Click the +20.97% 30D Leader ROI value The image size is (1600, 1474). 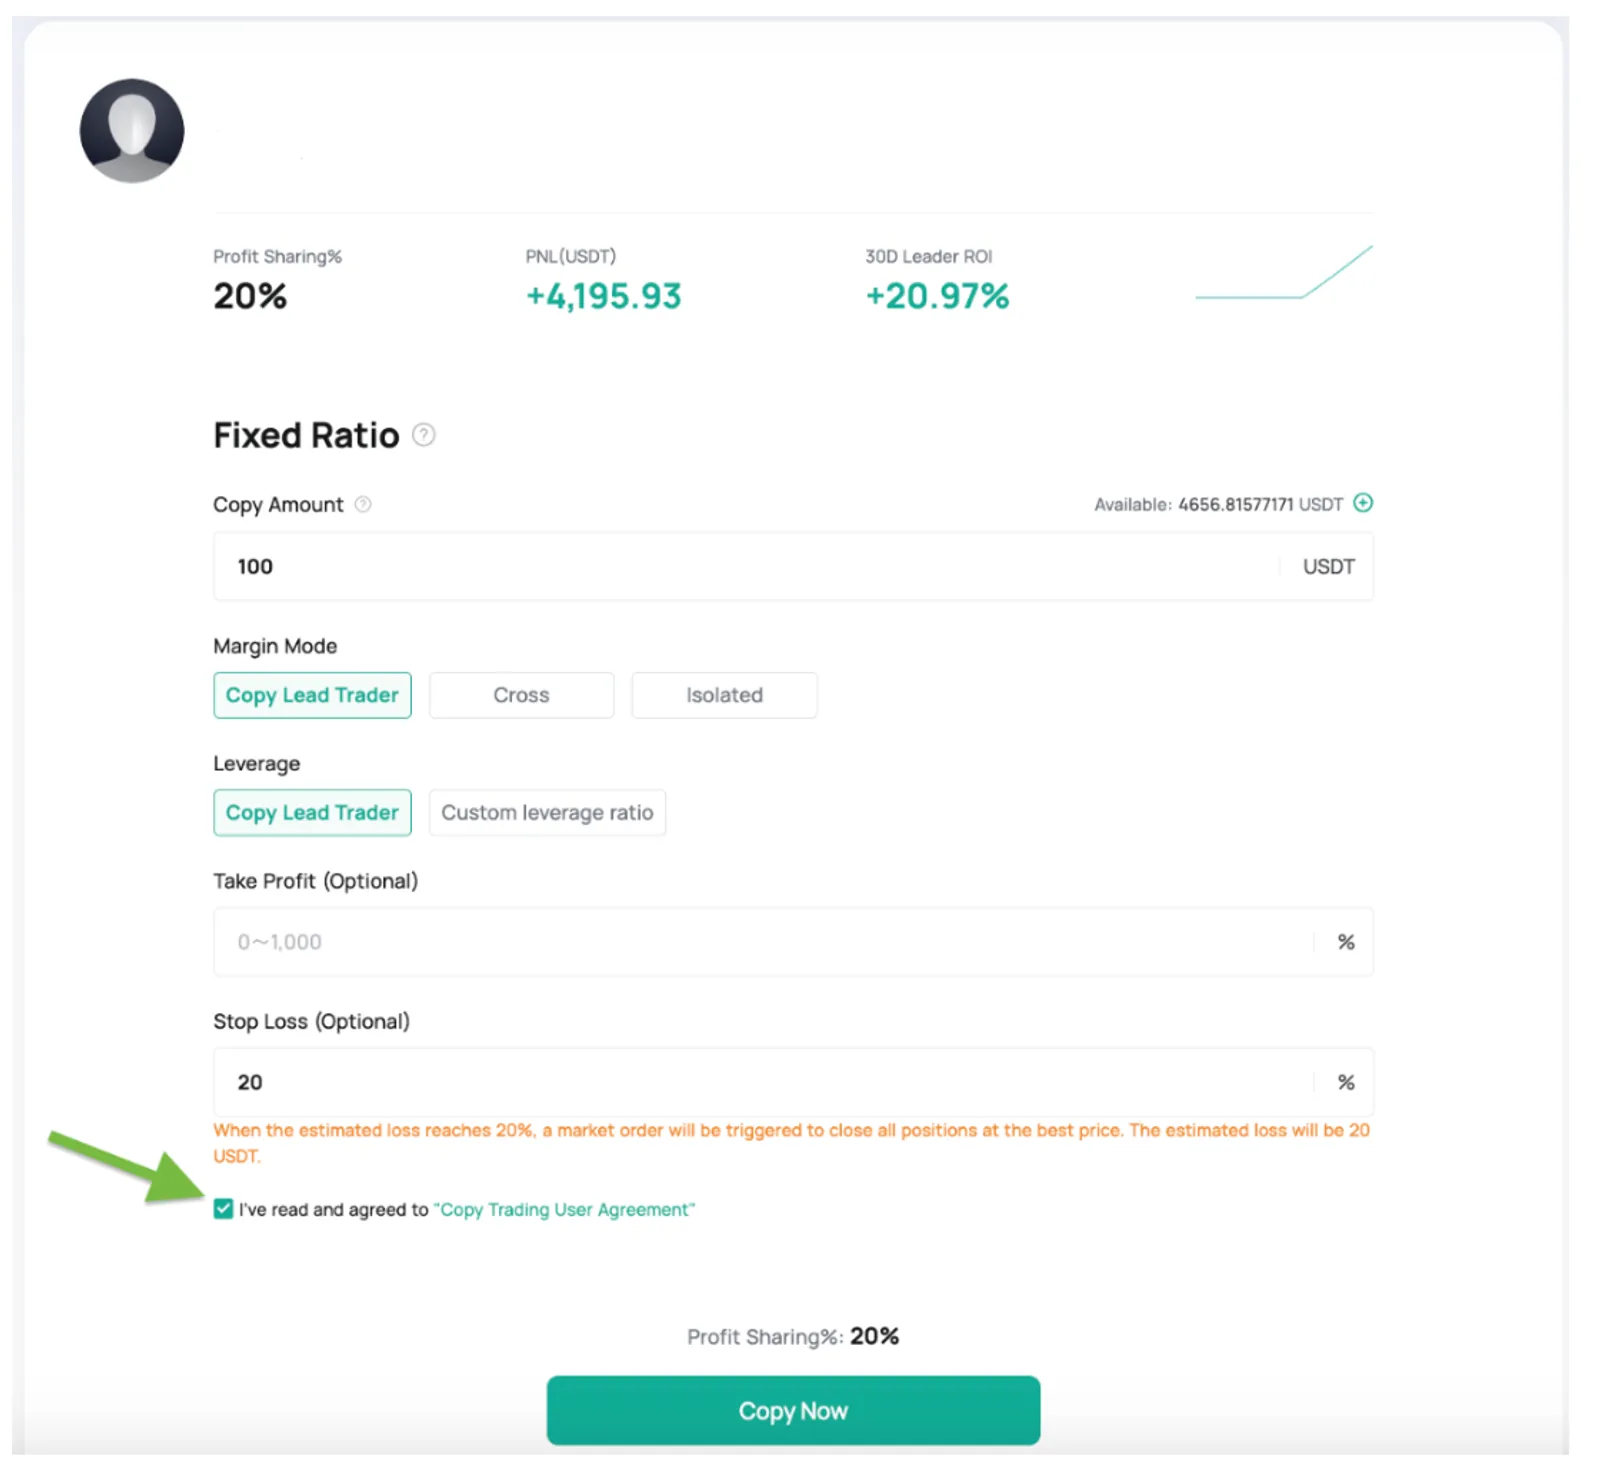pos(937,296)
